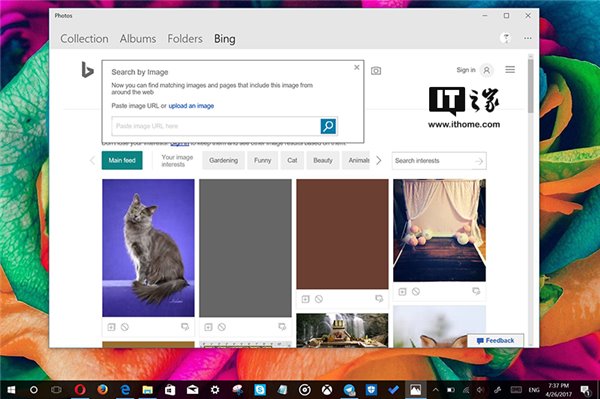Block the curtain backdrop photo

click(416, 292)
